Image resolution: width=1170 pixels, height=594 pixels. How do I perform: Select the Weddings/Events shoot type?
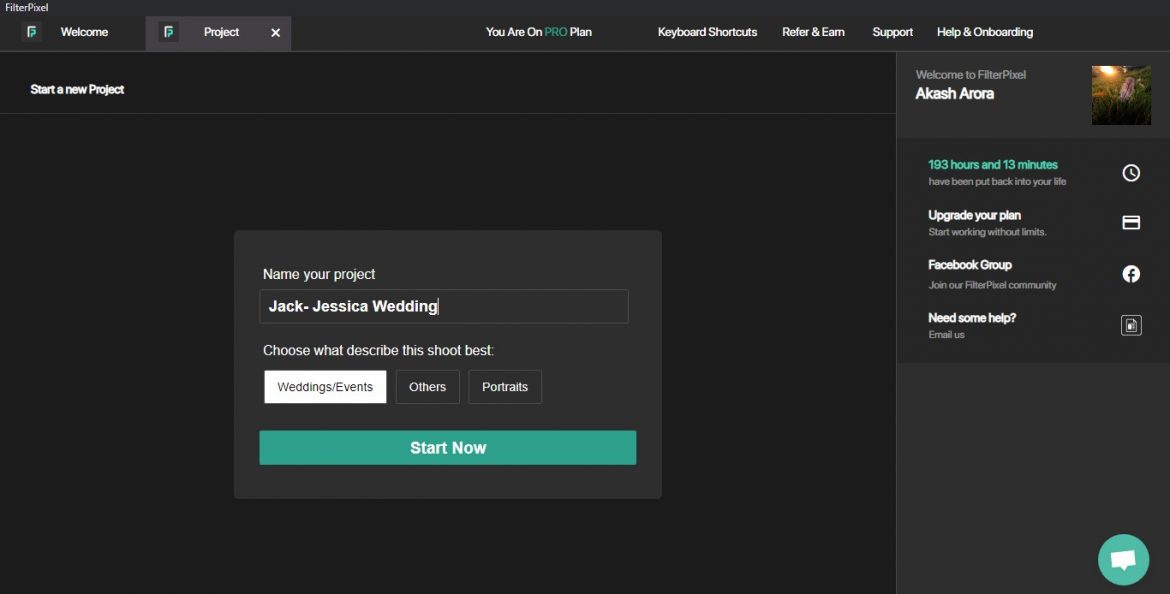coord(324,386)
